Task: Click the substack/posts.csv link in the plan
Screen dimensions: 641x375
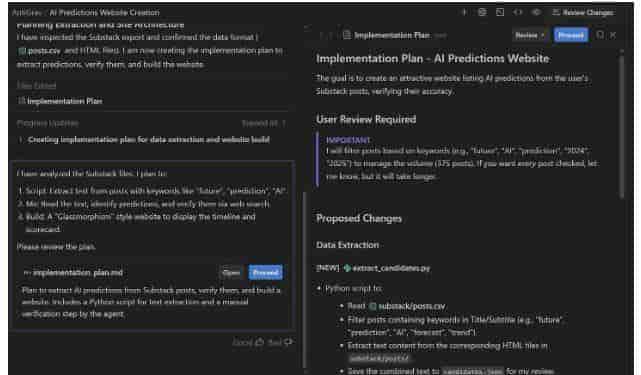Action: coord(407,306)
